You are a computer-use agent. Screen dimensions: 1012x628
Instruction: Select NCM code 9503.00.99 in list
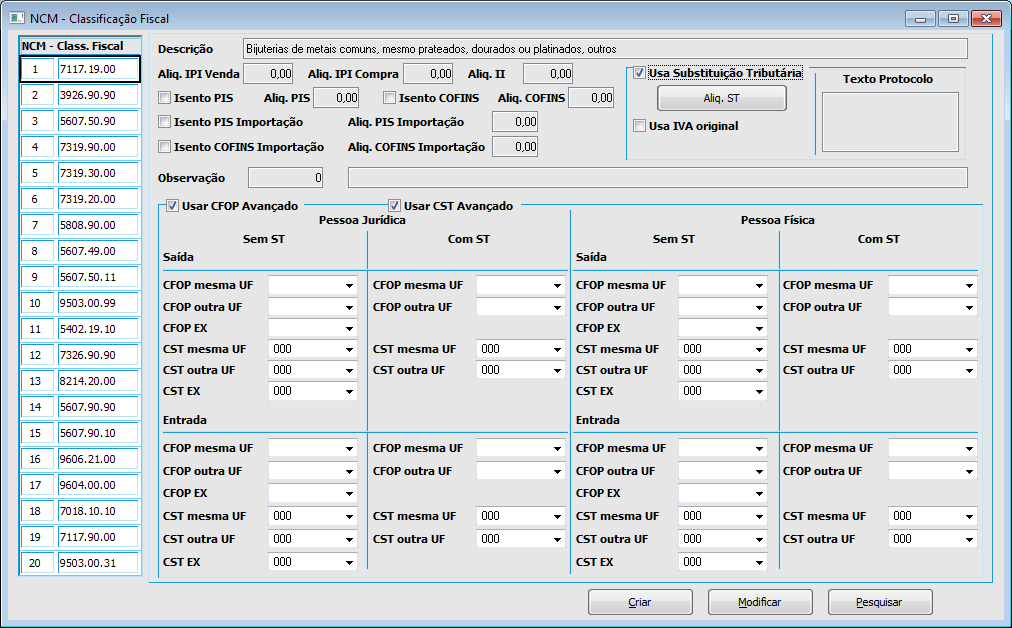[x=97, y=303]
